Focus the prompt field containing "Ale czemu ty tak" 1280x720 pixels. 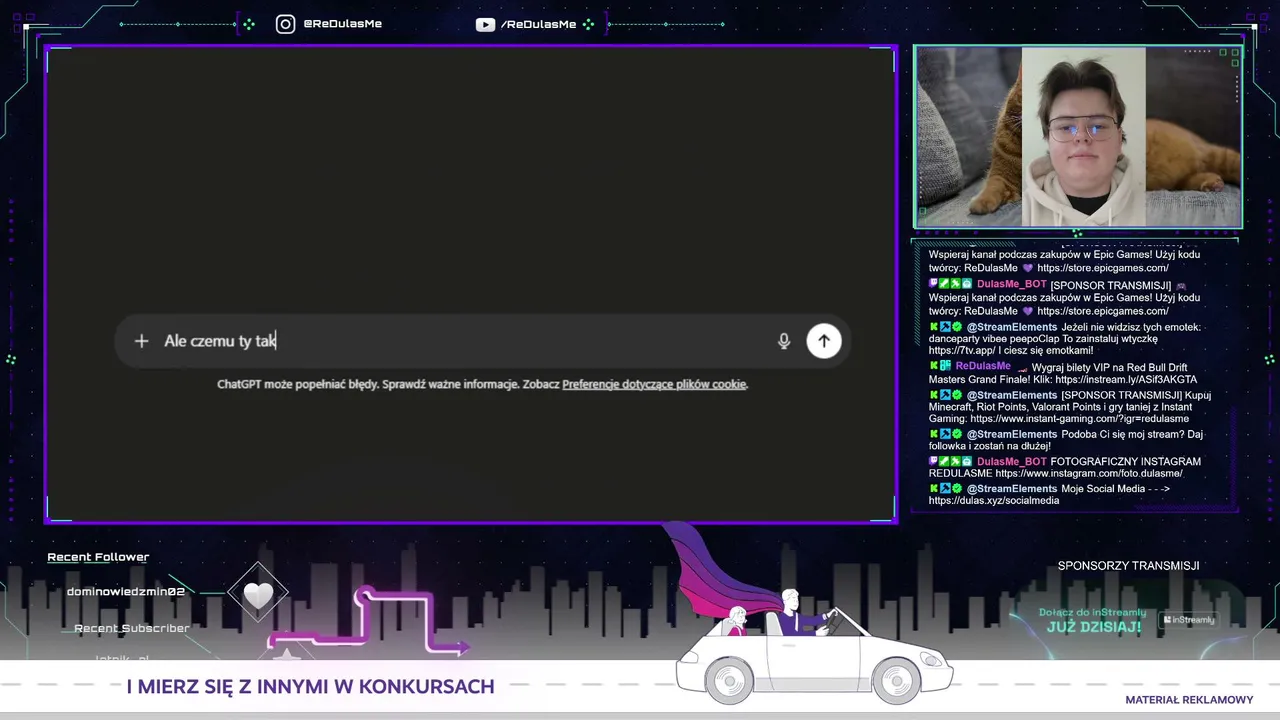482,341
